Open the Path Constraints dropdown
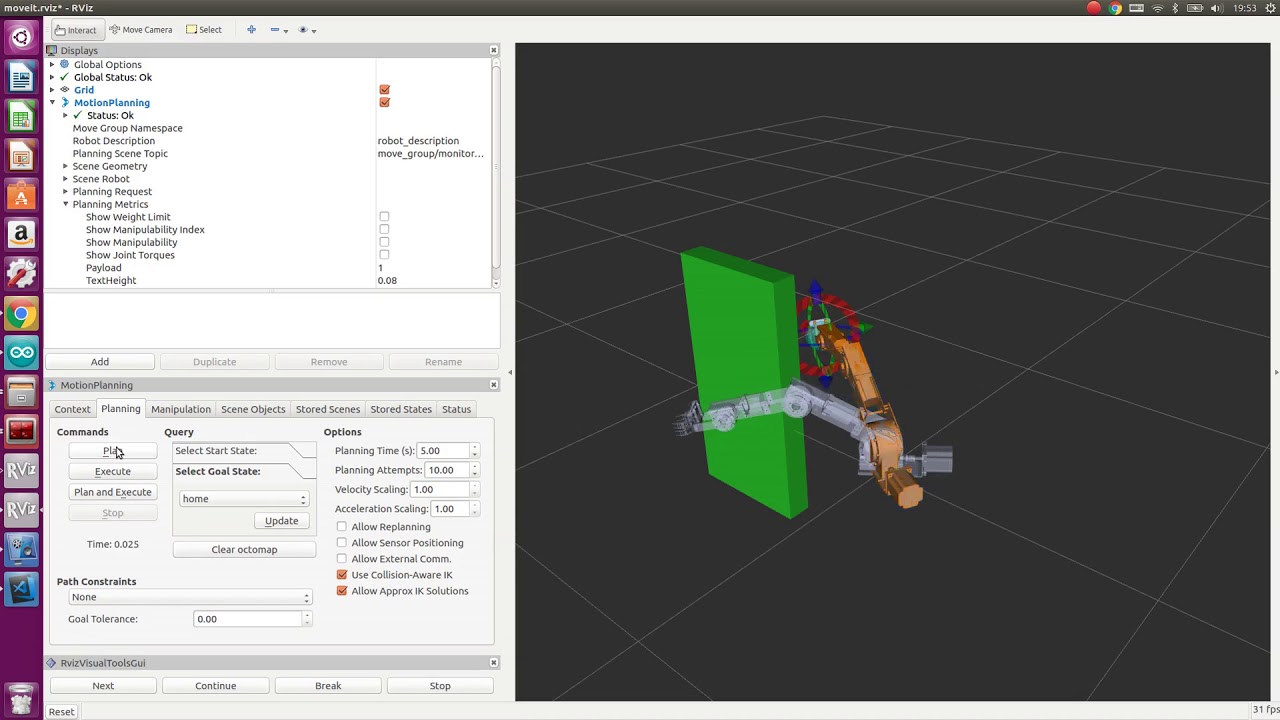1280x720 pixels. pyautogui.click(x=190, y=597)
